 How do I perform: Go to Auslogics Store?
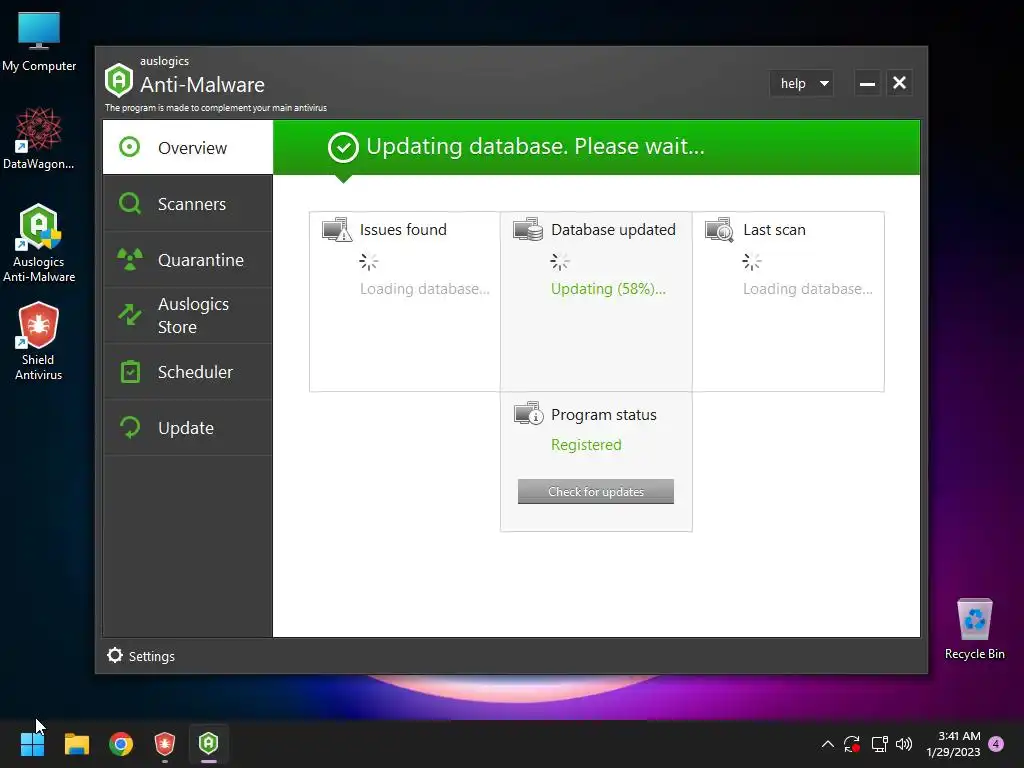[x=187, y=315]
